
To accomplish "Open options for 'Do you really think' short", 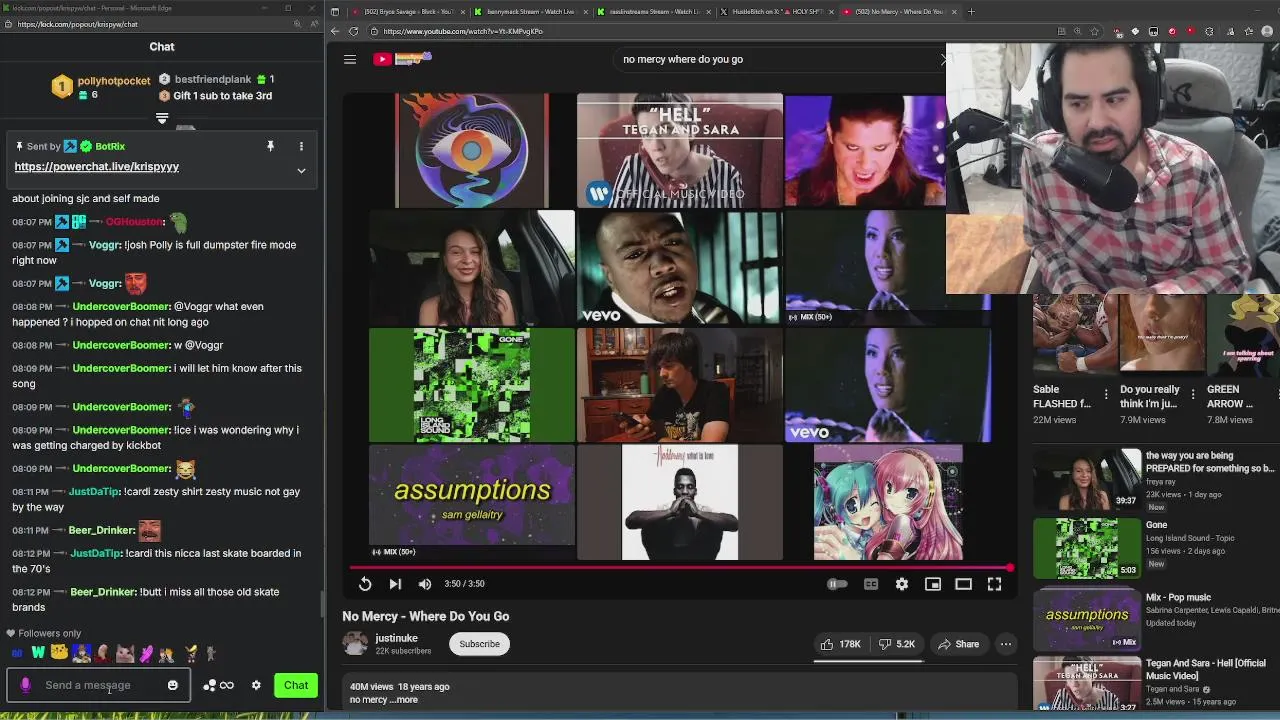I will [x=1193, y=395].
